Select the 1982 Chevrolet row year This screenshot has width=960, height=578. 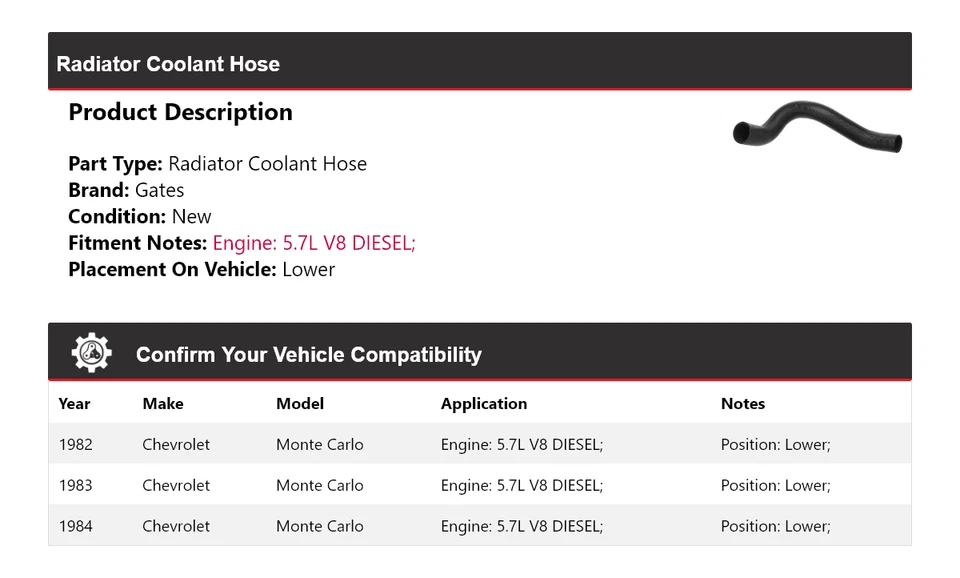coord(75,445)
